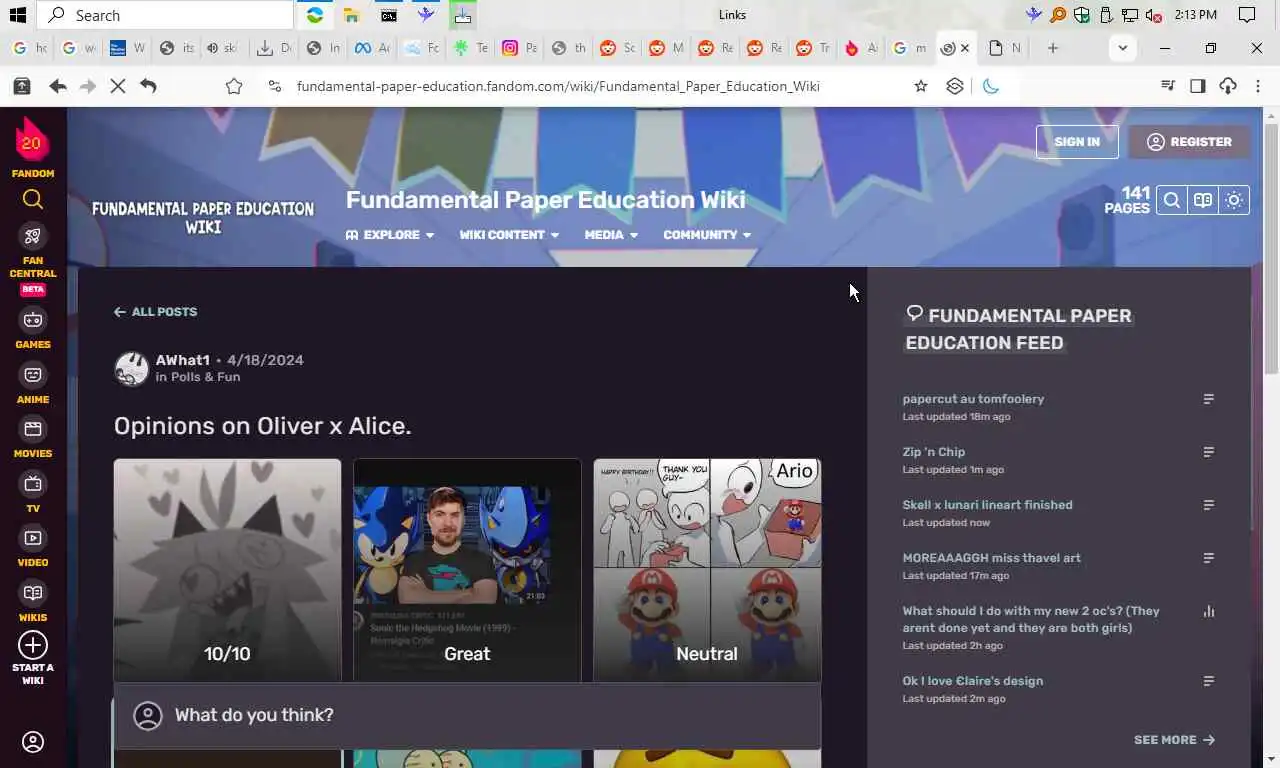The height and width of the screenshot is (768, 1280).
Task: Expand the Wiki Content dropdown menu
Action: [509, 235]
